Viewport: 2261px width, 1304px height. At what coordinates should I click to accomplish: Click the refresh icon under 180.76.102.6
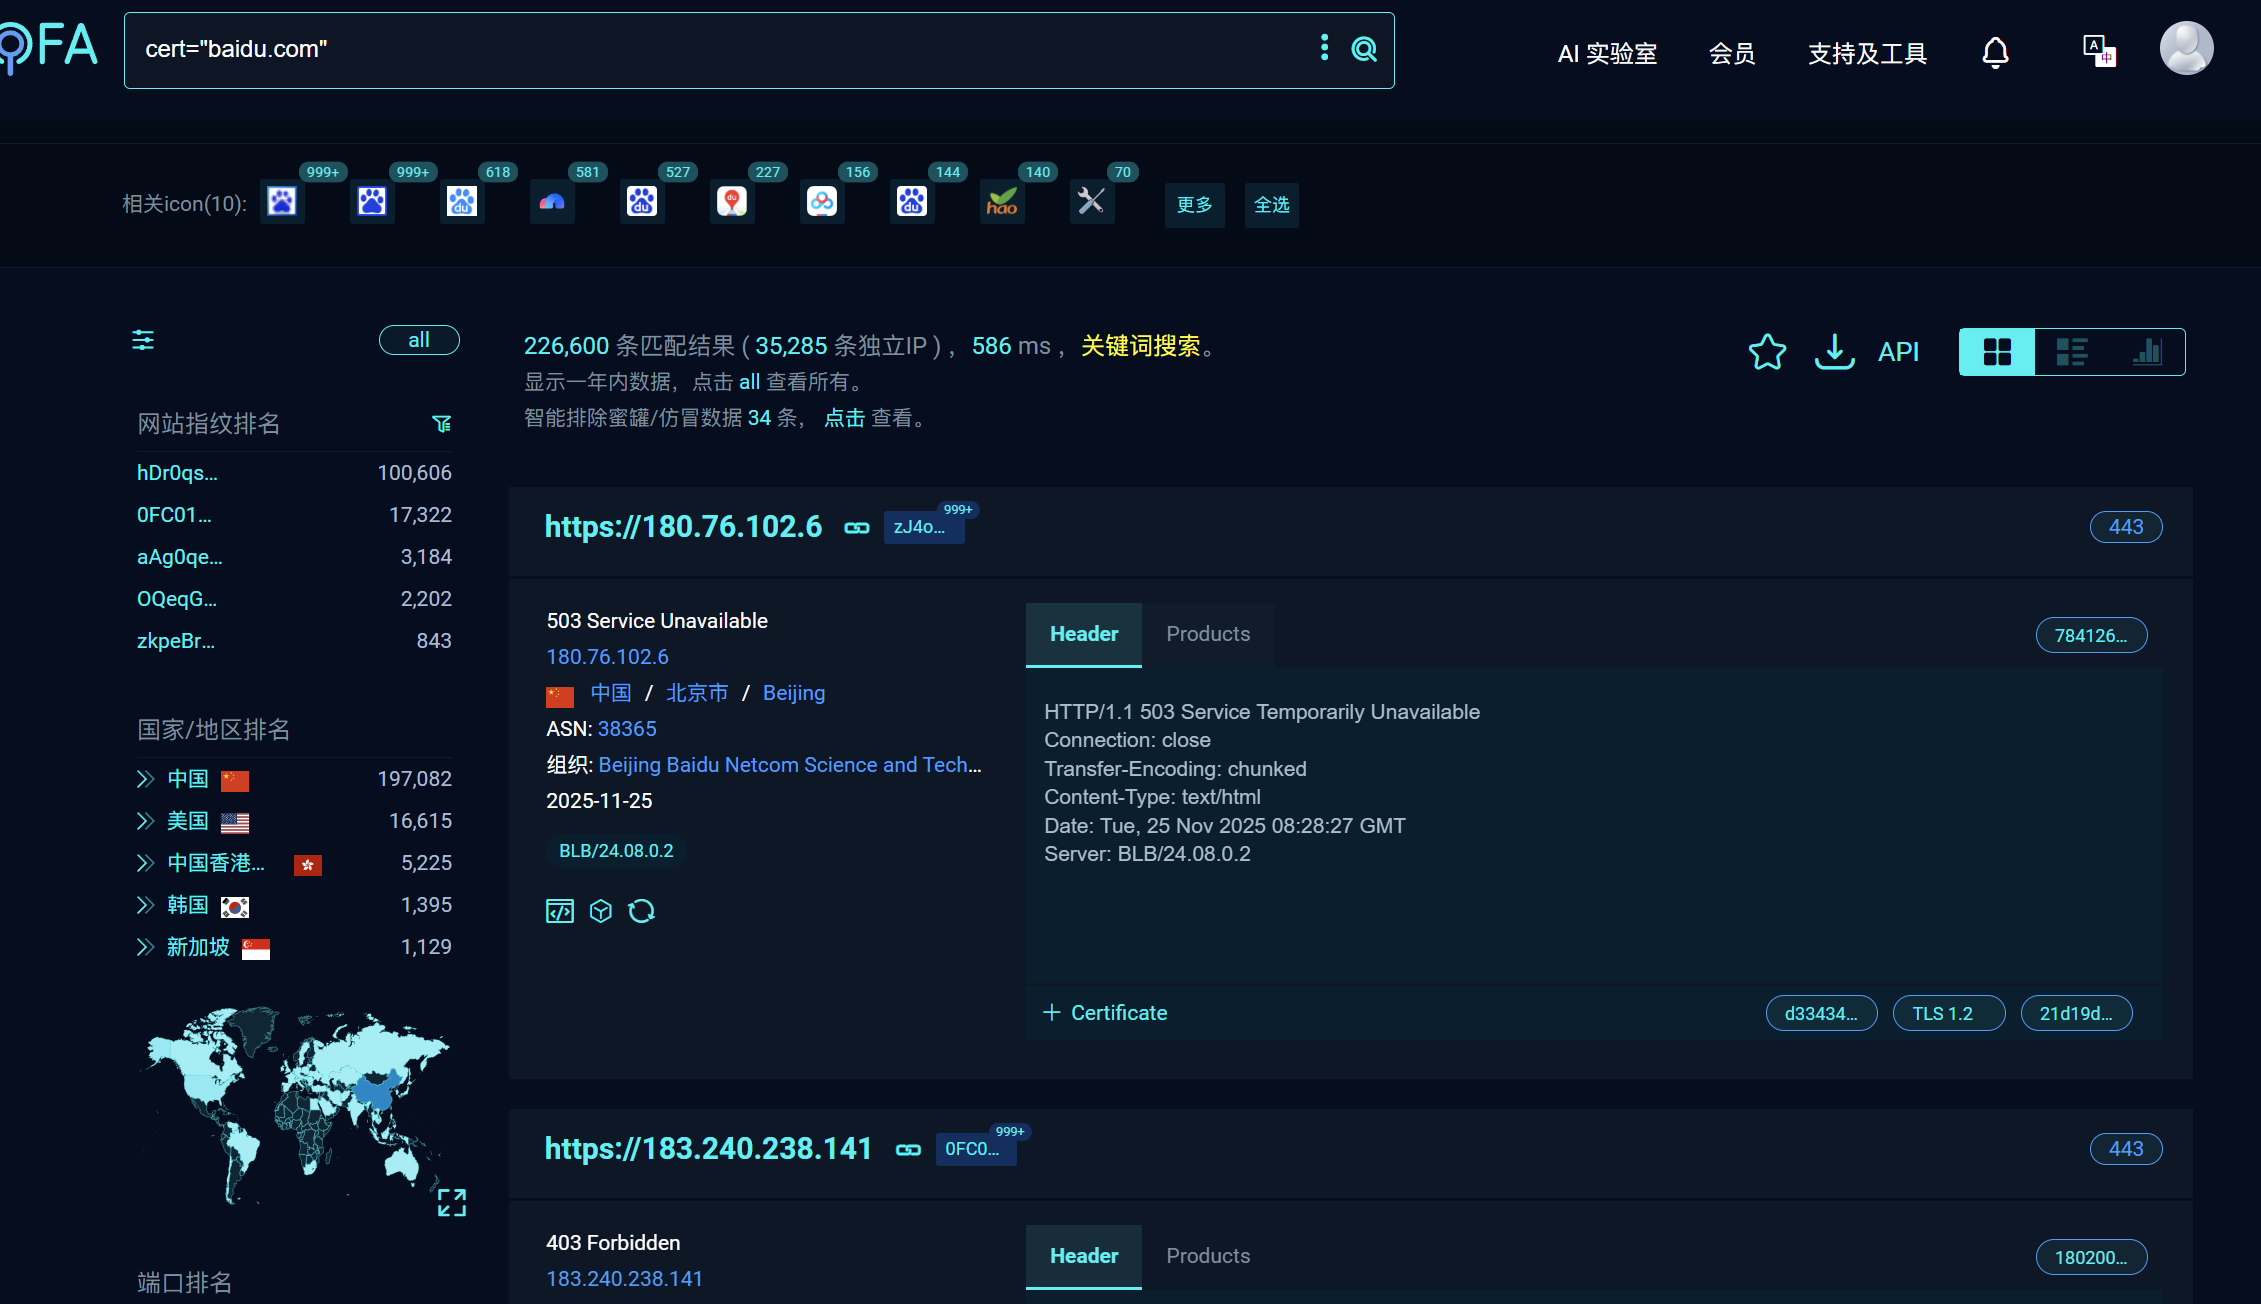[x=641, y=911]
